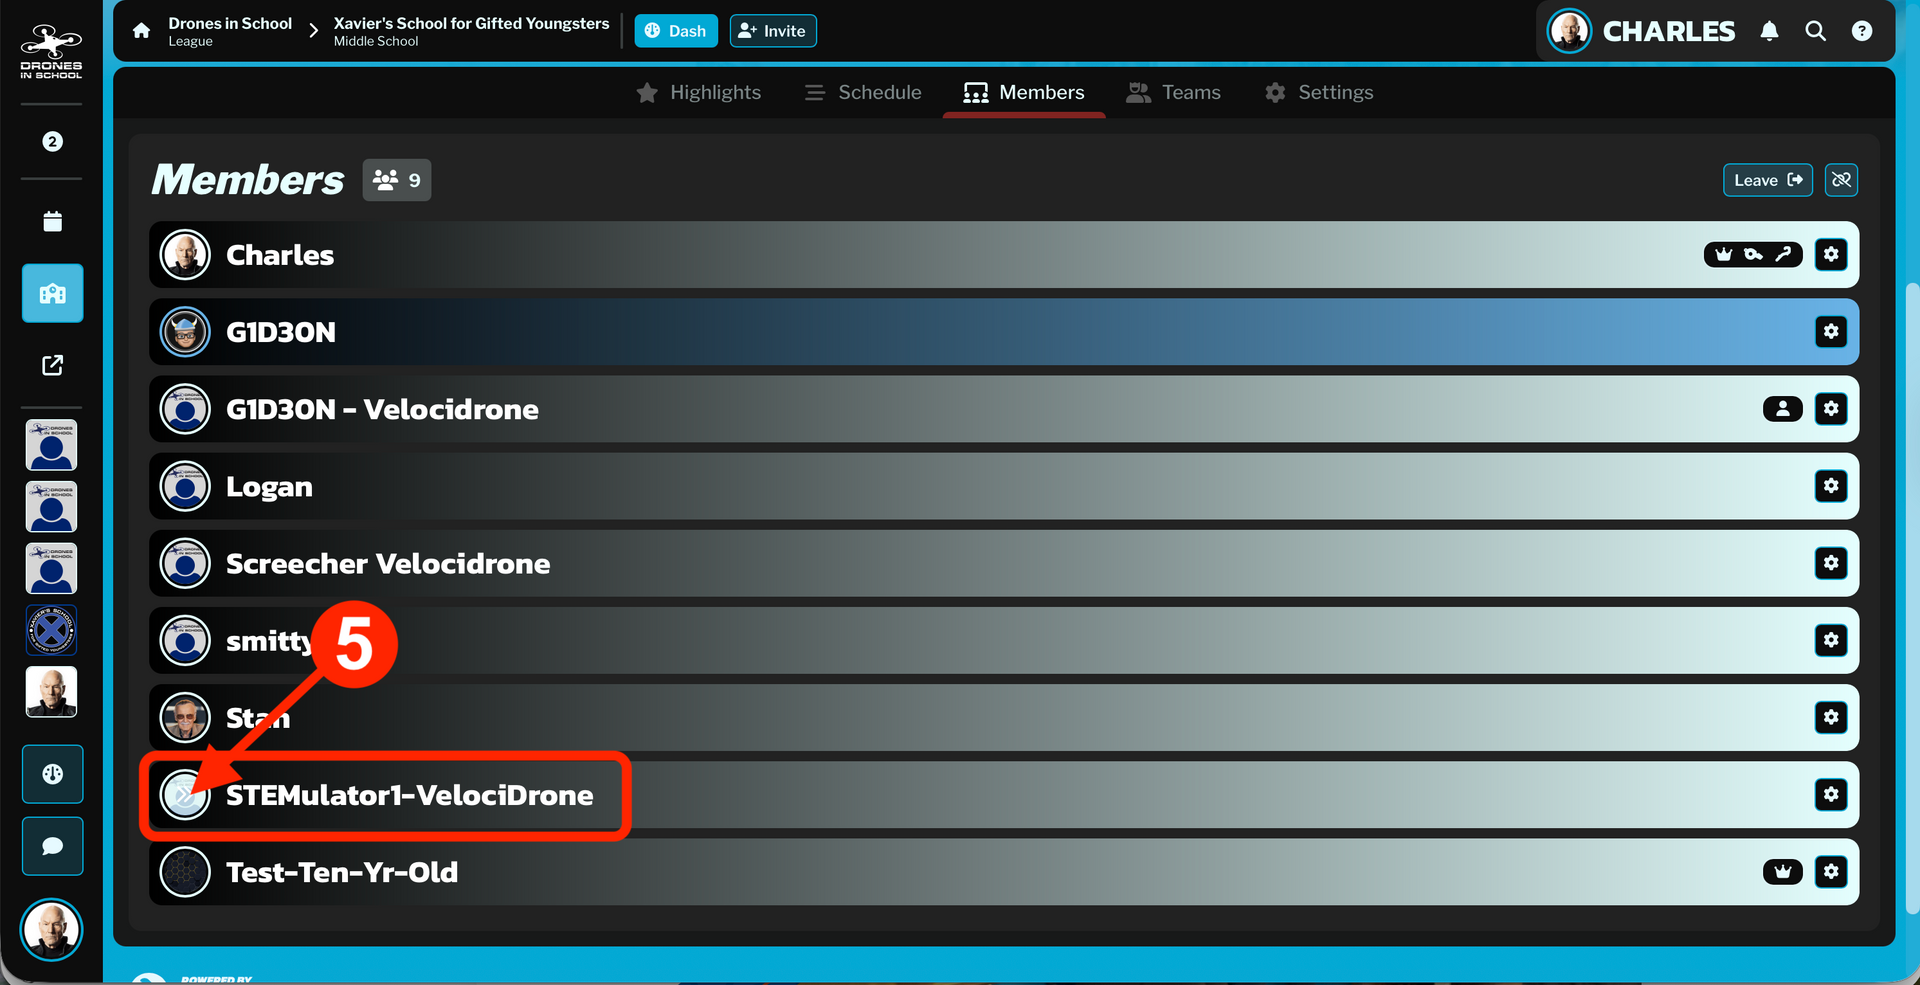Click the crown badge on Test-Ten-Yr-Old row
Screen dimensions: 1920x985
click(1783, 872)
